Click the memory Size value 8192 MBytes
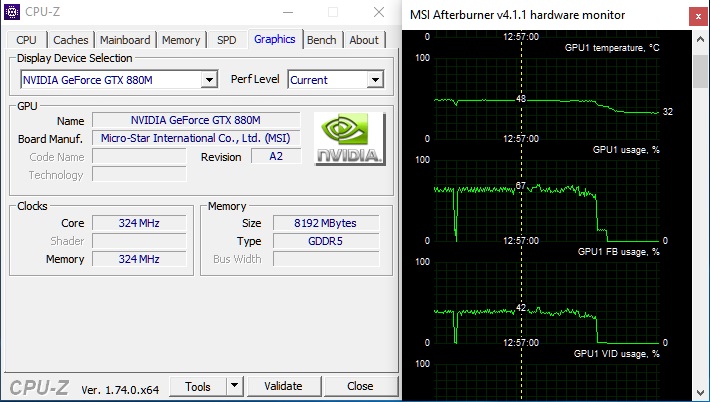Viewport: 711px width, 402px height. pyautogui.click(x=326, y=223)
